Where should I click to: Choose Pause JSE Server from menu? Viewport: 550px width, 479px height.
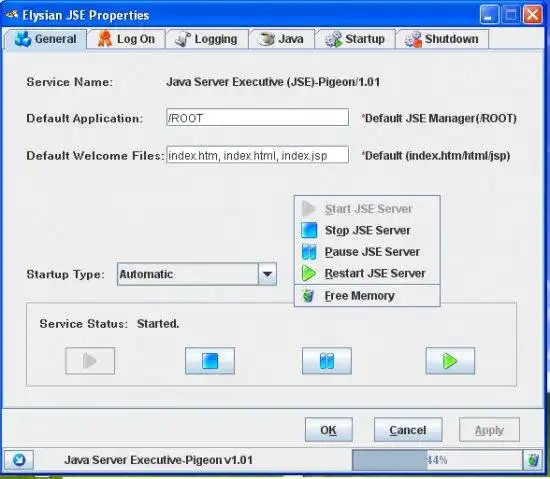367,252
